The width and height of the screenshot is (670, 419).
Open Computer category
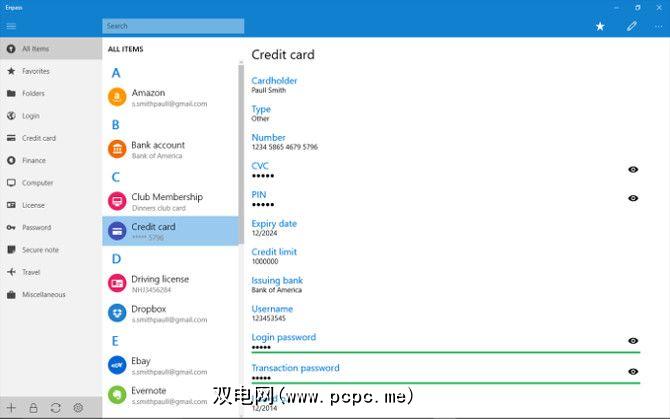(x=51, y=183)
